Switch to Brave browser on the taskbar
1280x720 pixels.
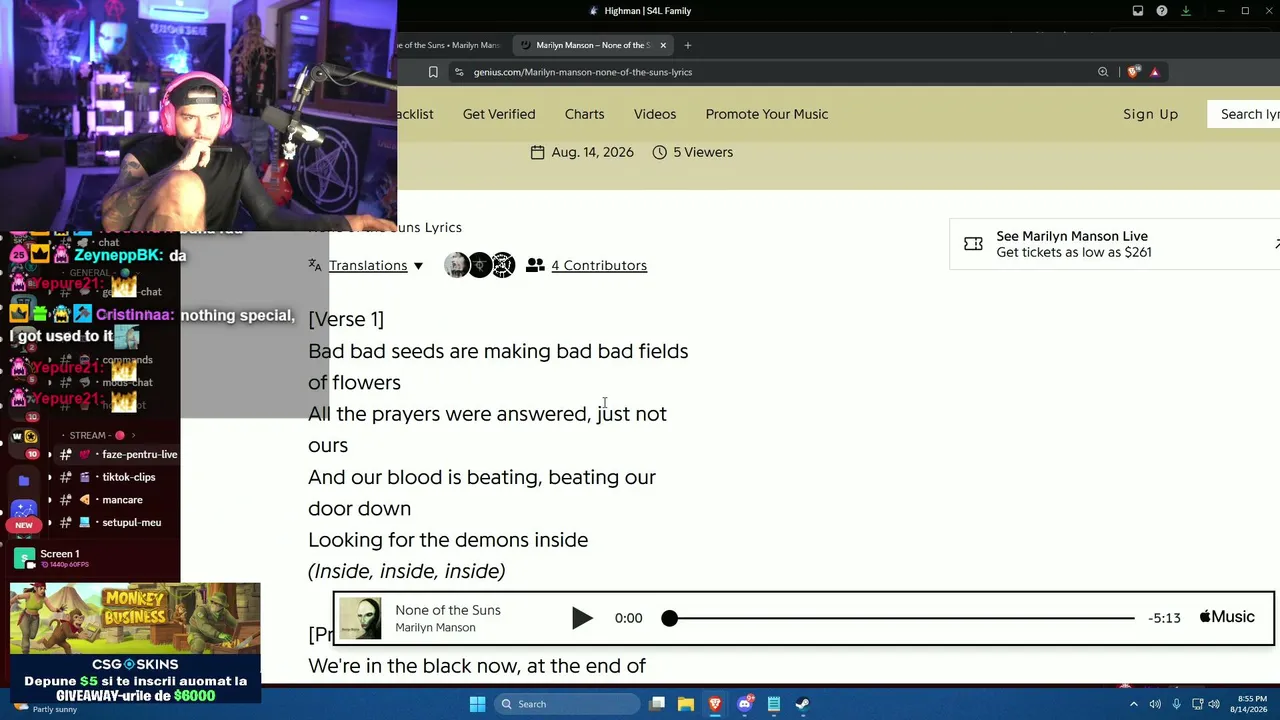[x=715, y=704]
